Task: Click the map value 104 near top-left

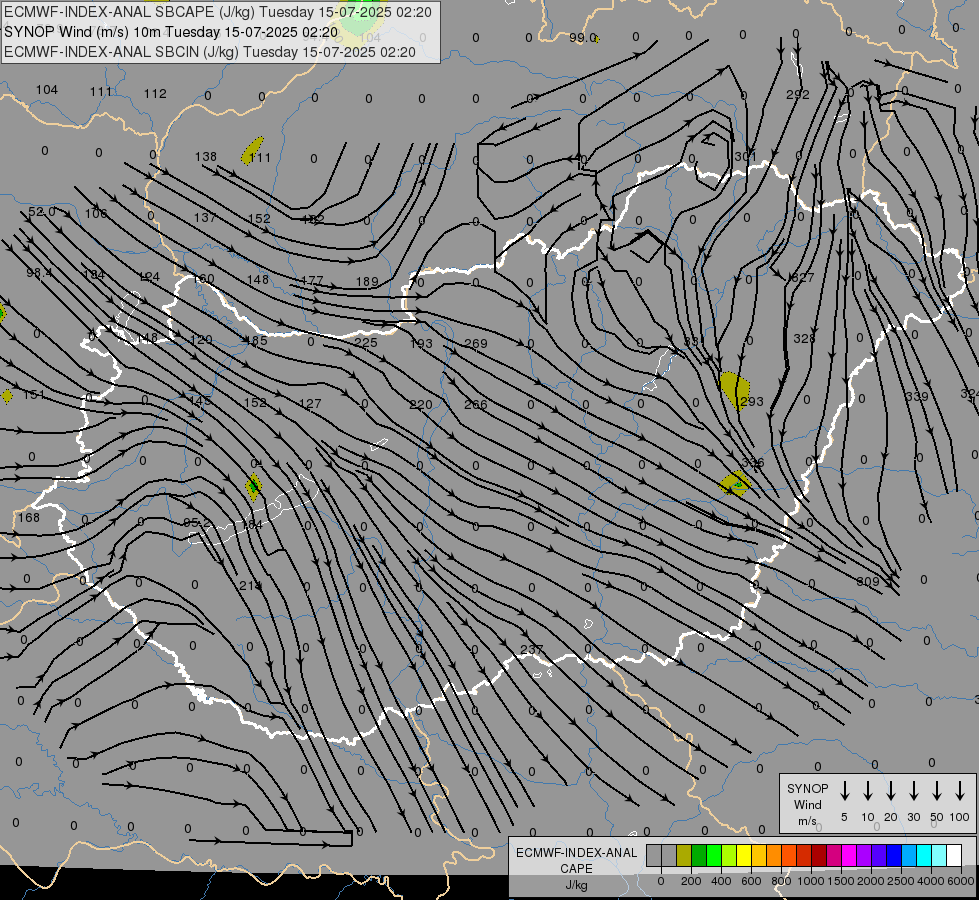Action: 47,90
